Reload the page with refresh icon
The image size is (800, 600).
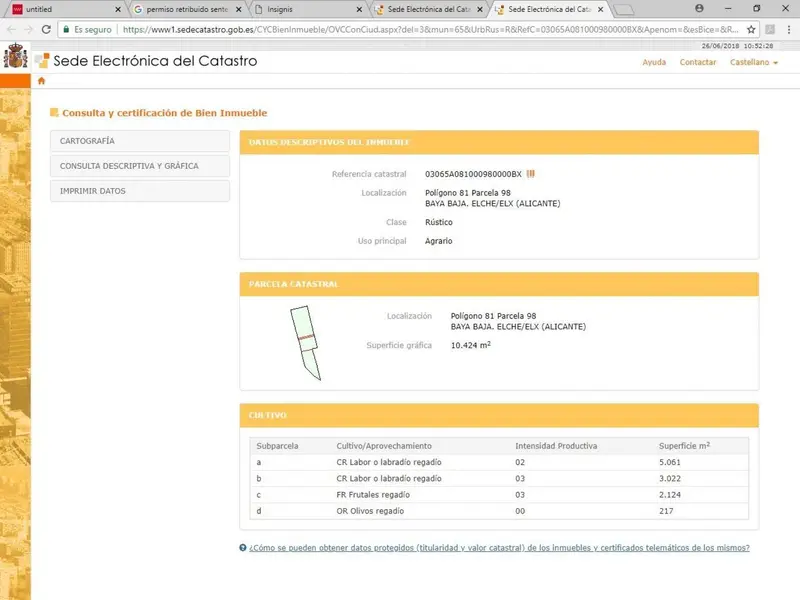[46, 30]
